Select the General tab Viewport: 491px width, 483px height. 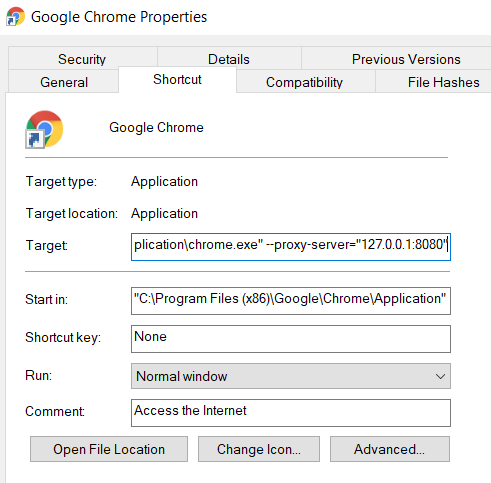coord(64,82)
